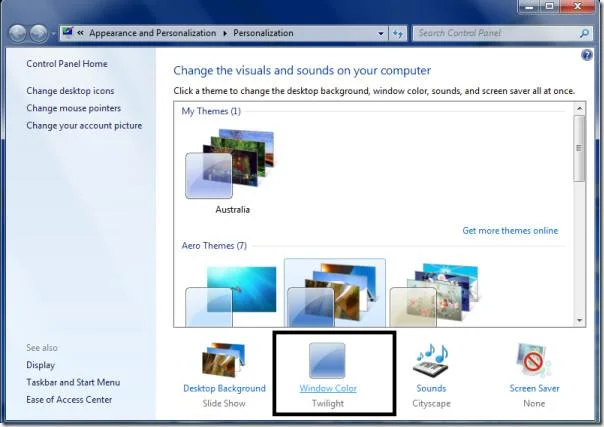Click the Desktop Background text link
The image size is (604, 427).
[224, 388]
